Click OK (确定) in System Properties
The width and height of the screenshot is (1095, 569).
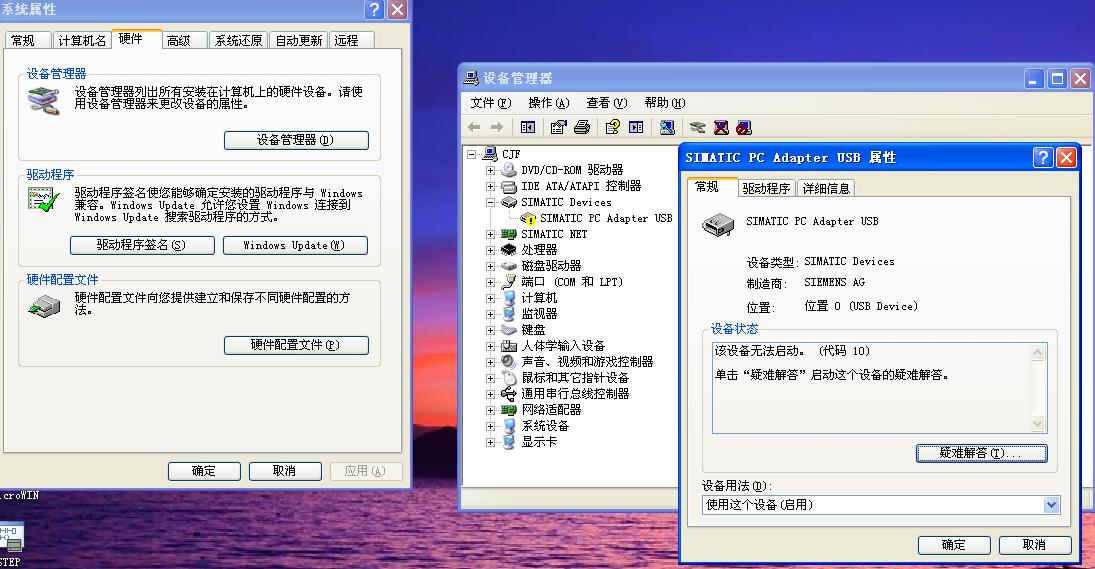pyautogui.click(x=204, y=471)
